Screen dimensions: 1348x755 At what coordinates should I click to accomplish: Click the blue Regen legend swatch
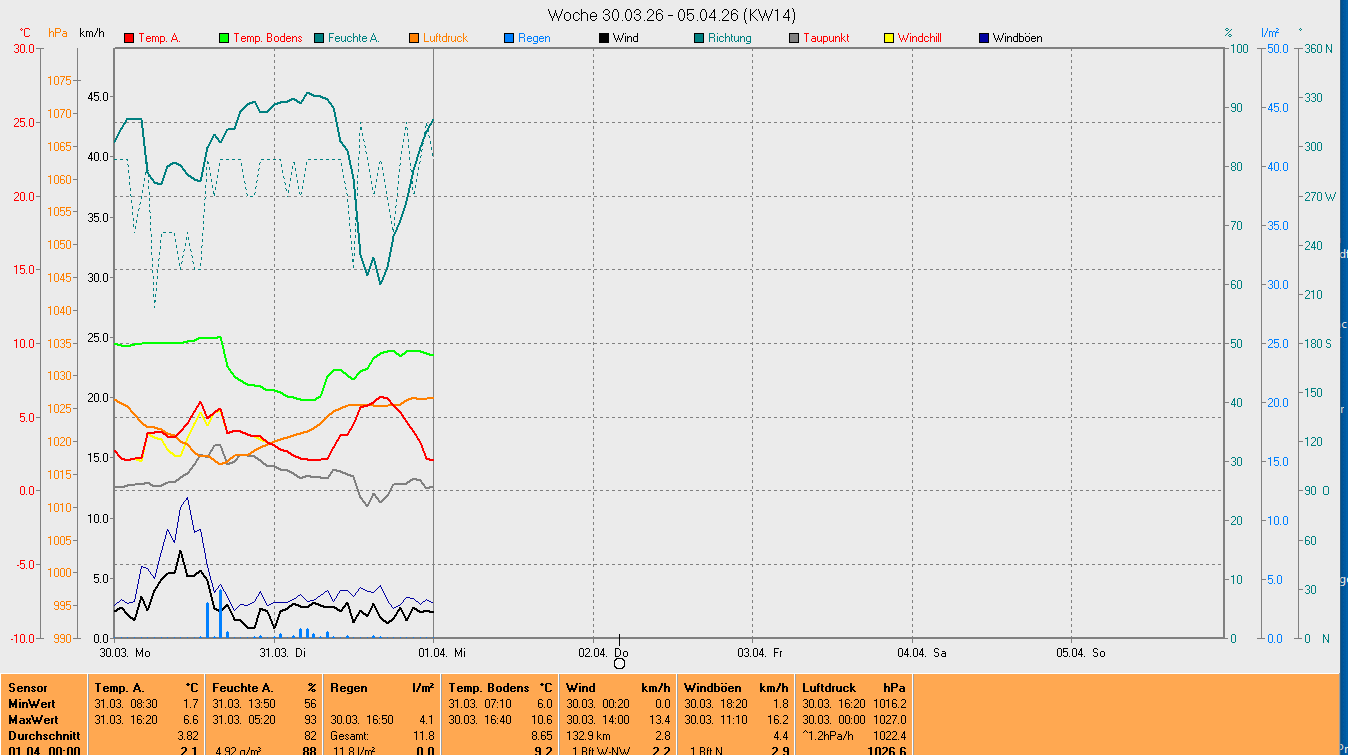pyautogui.click(x=509, y=38)
